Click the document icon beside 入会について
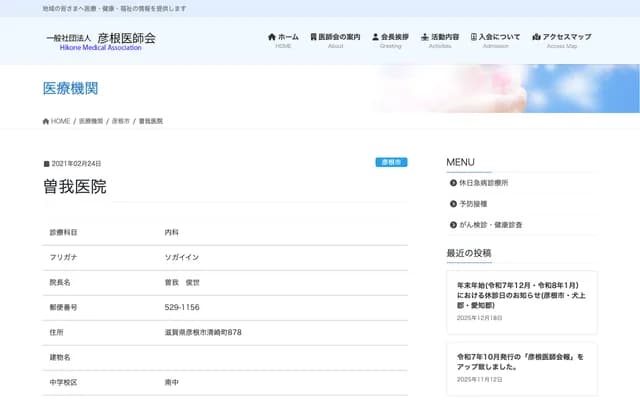 pos(475,37)
